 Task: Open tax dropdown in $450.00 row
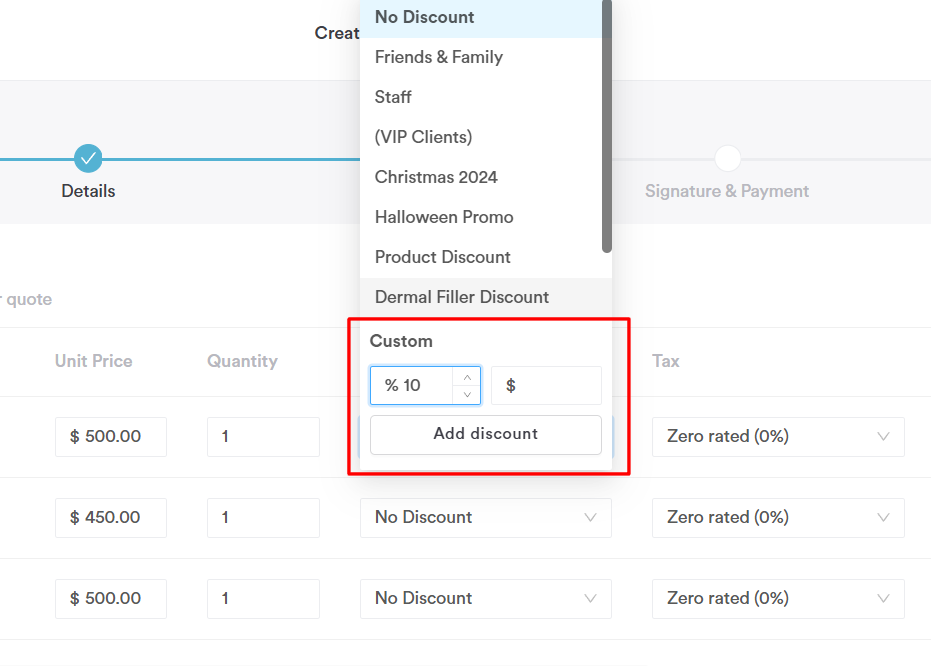pyautogui.click(x=778, y=518)
